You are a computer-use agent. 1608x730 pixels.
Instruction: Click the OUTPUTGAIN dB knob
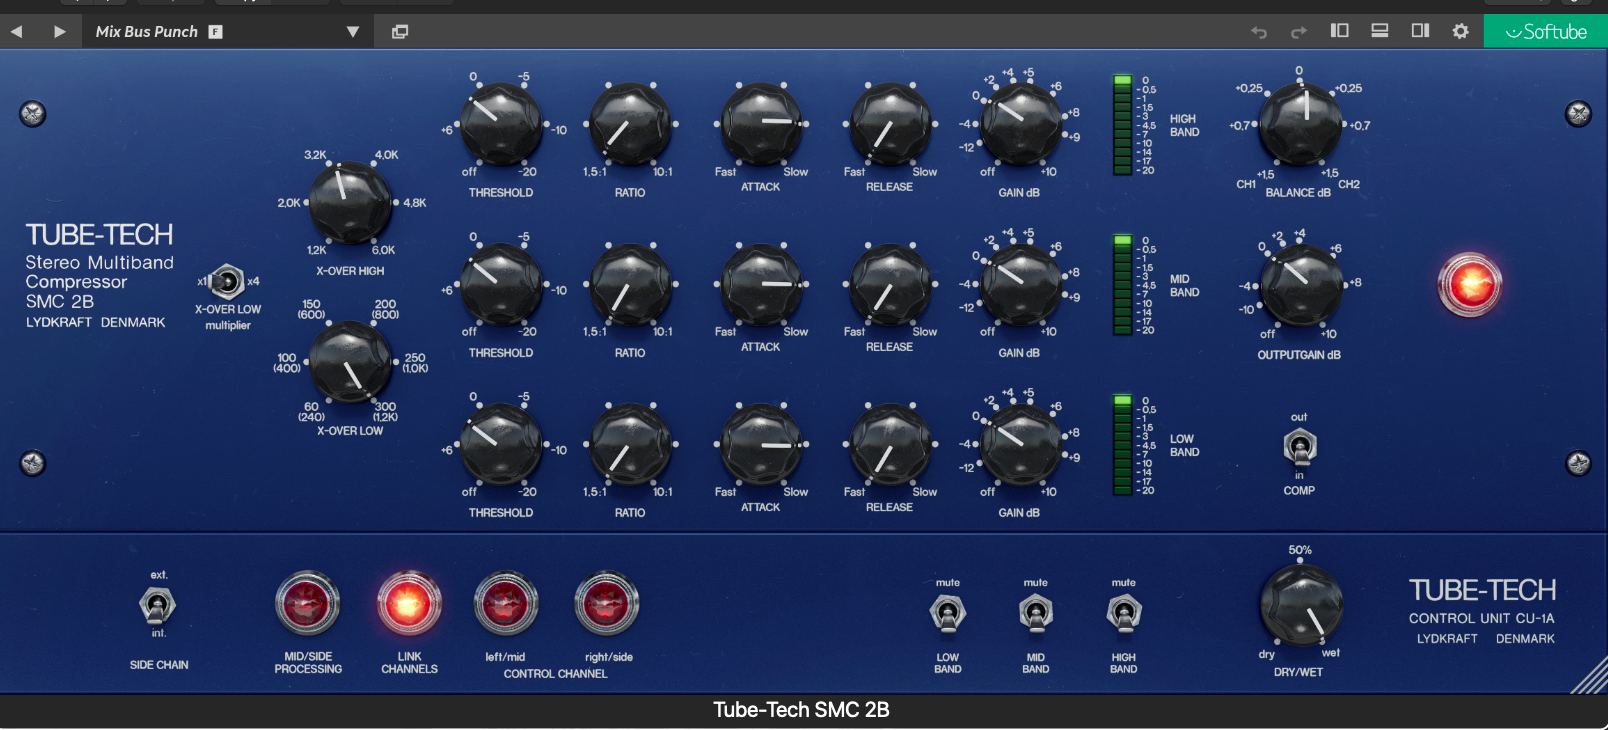pyautogui.click(x=1300, y=284)
